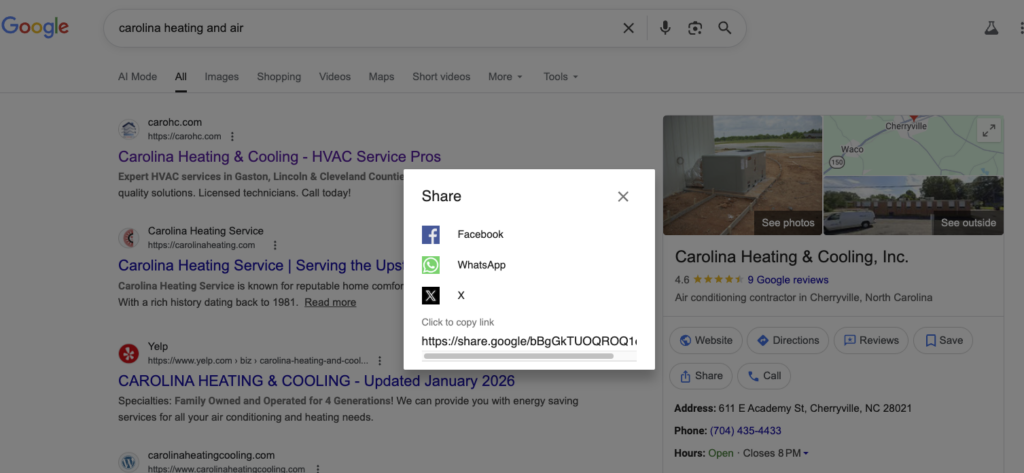Open the 9 Google reviews link

pos(787,280)
